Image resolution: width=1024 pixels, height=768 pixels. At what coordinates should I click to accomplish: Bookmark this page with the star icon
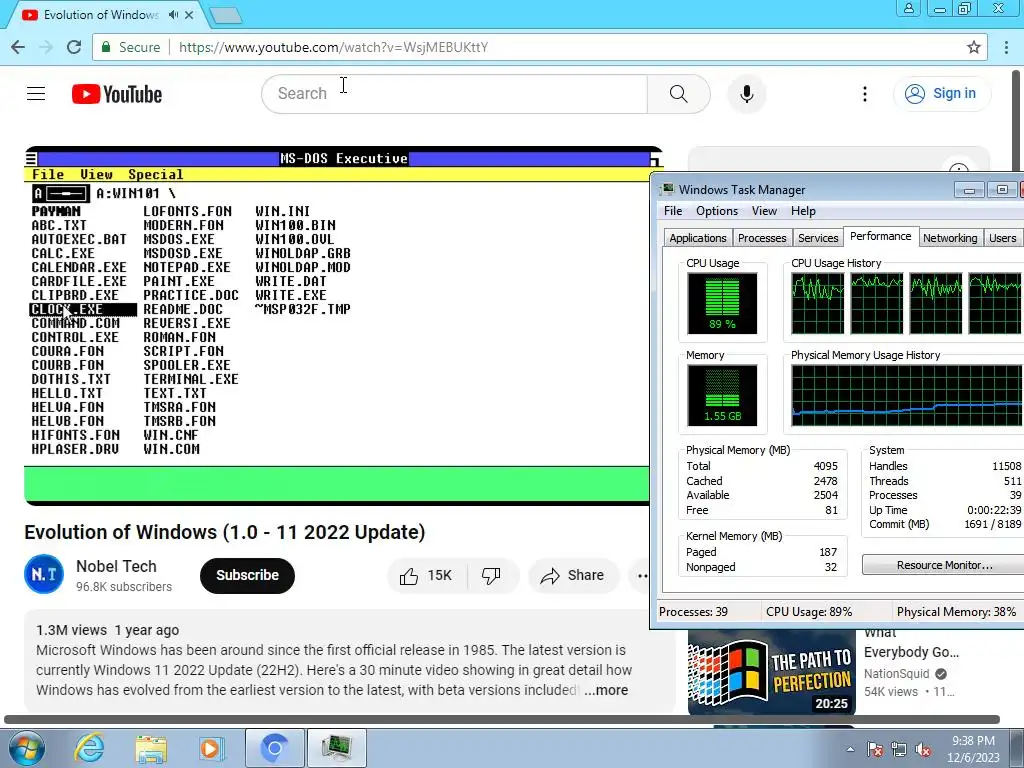tap(974, 47)
